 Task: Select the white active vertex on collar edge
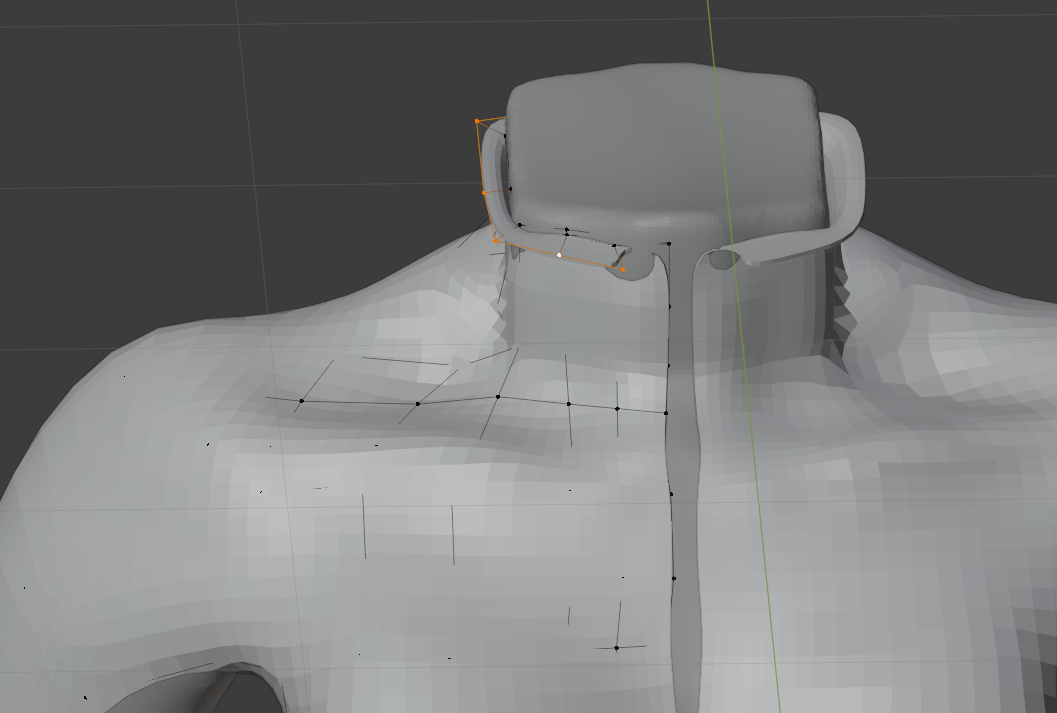pos(559,255)
